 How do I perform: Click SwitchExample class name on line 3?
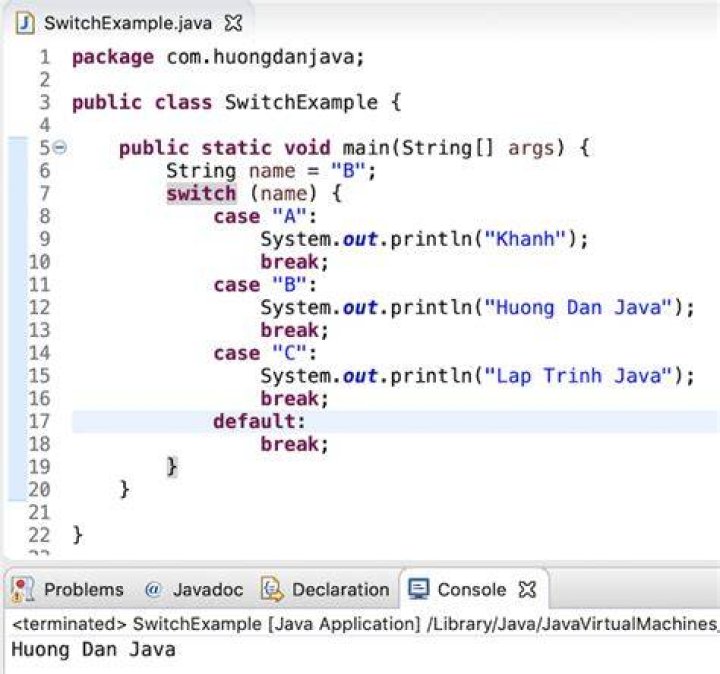[x=301, y=102]
